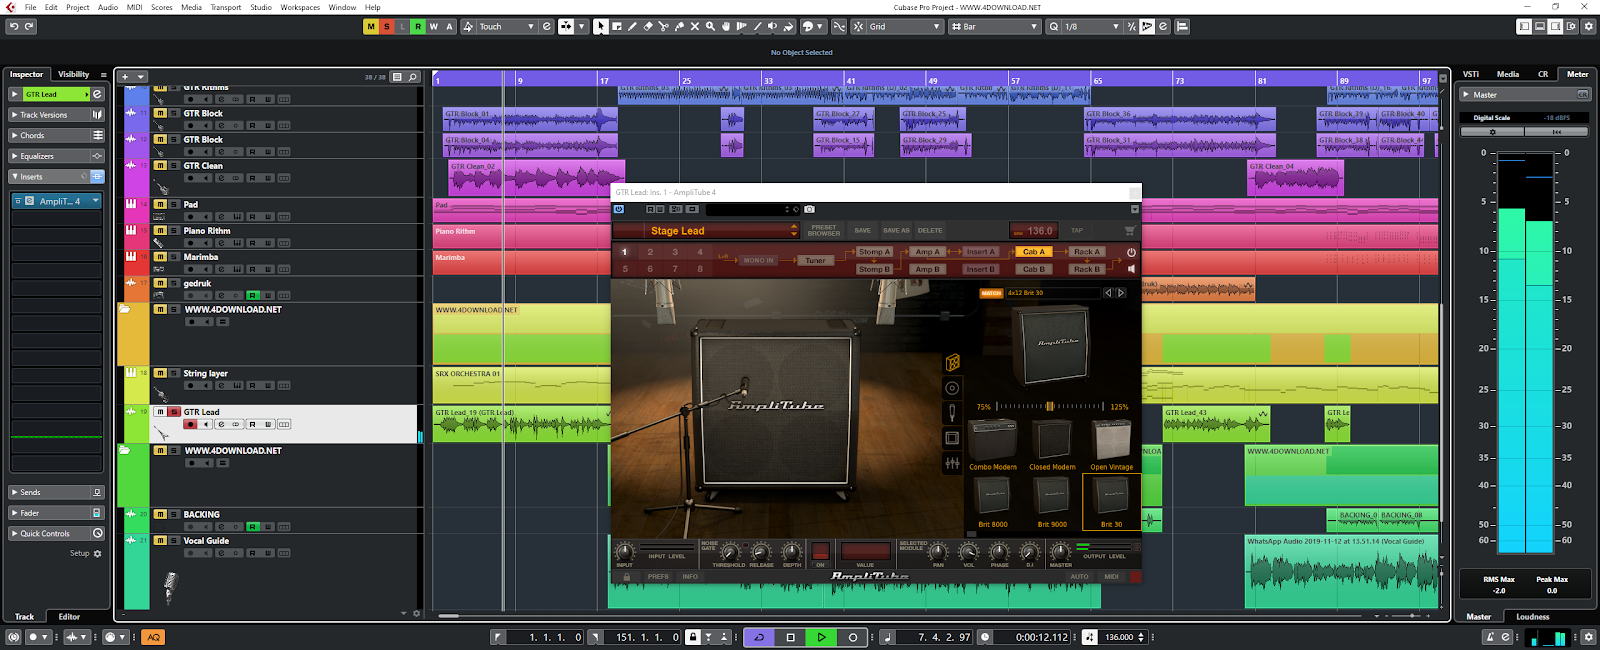Image resolution: width=1600 pixels, height=650 pixels.
Task: Click next cabinet arrow beside 4x12 Brit 30
Action: 1121,293
